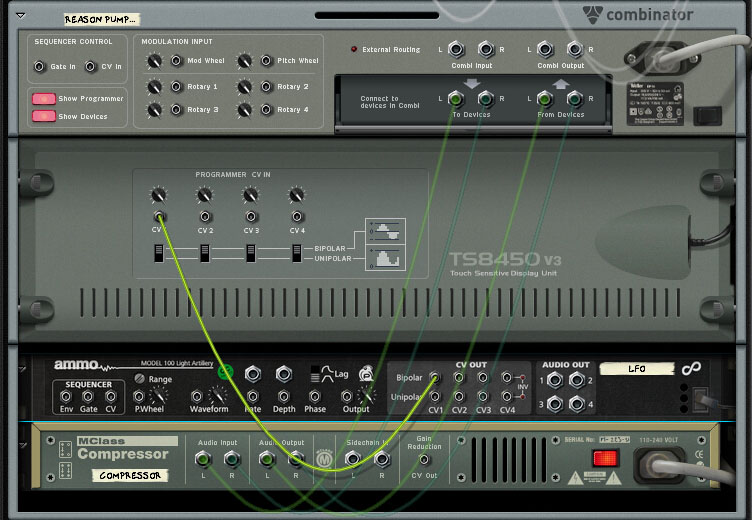Click the Rotary 1 CV input jack

click(x=176, y=86)
